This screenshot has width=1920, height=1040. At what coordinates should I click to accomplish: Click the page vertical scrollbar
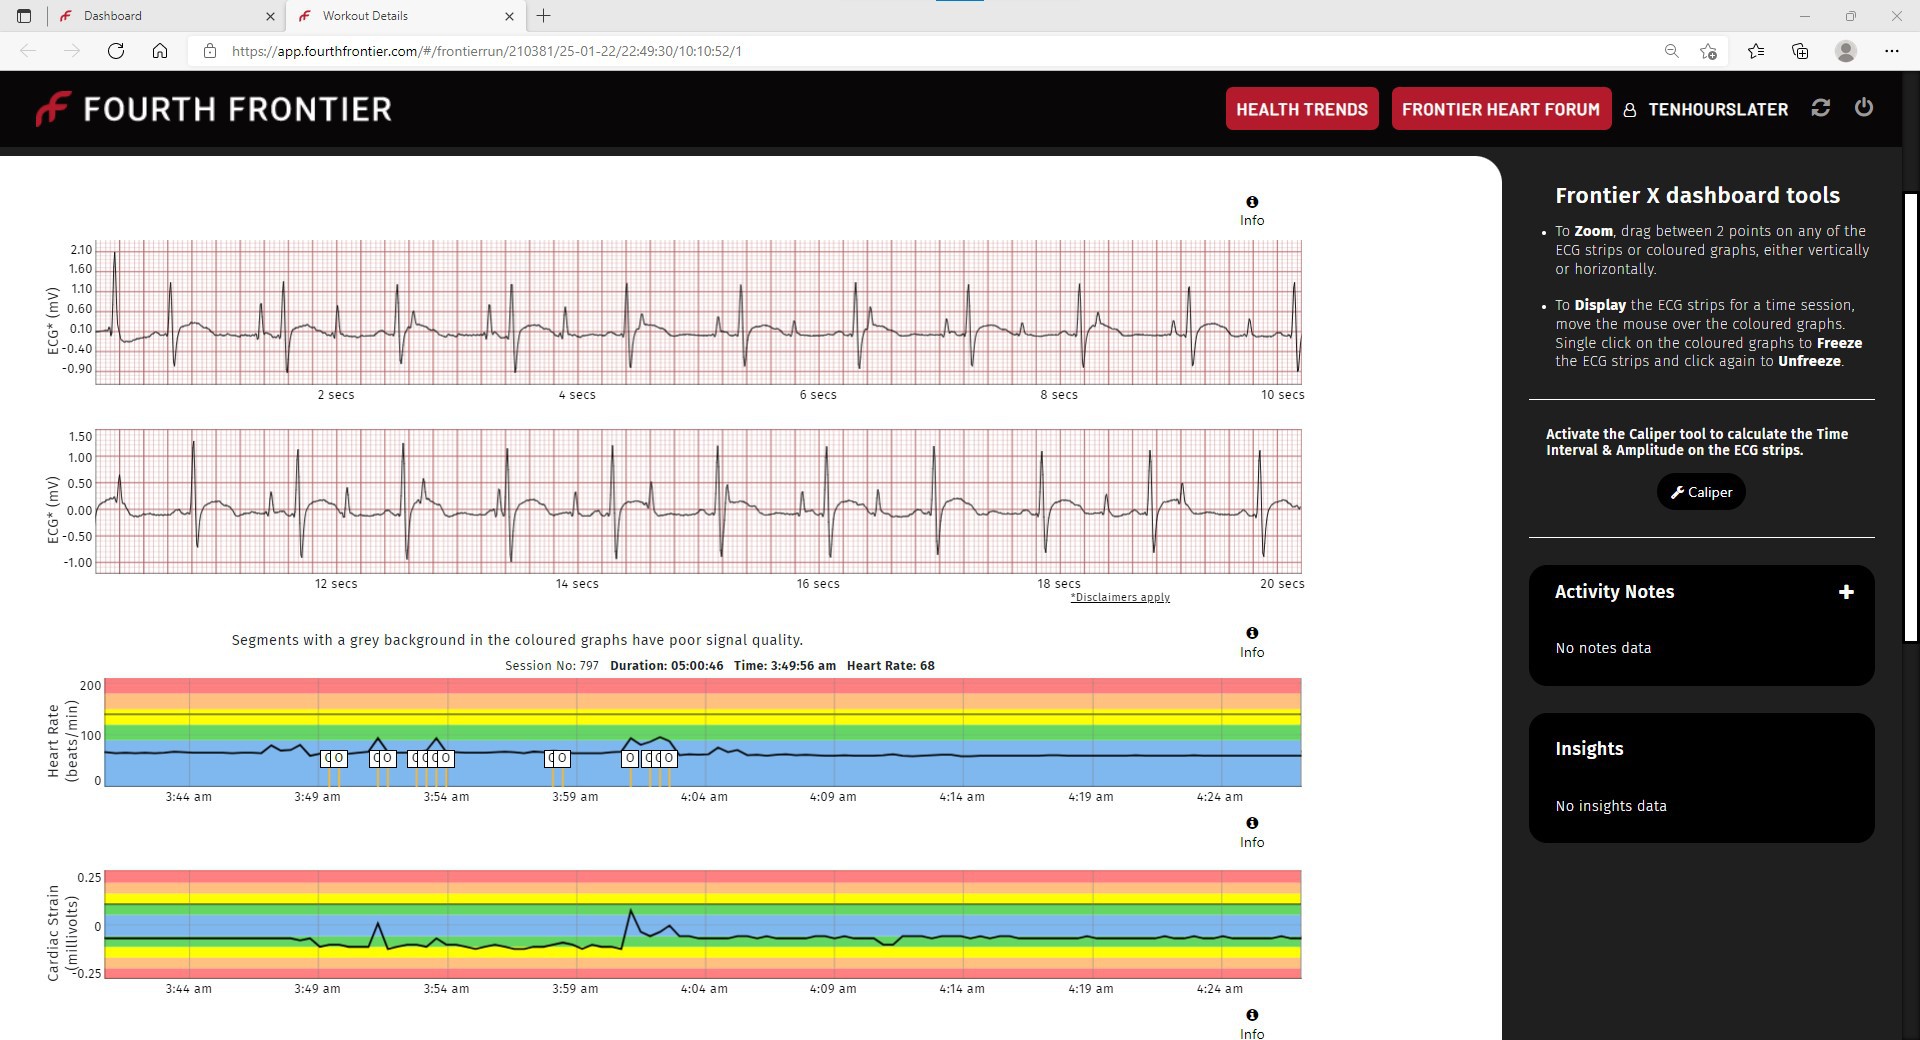[1910, 417]
